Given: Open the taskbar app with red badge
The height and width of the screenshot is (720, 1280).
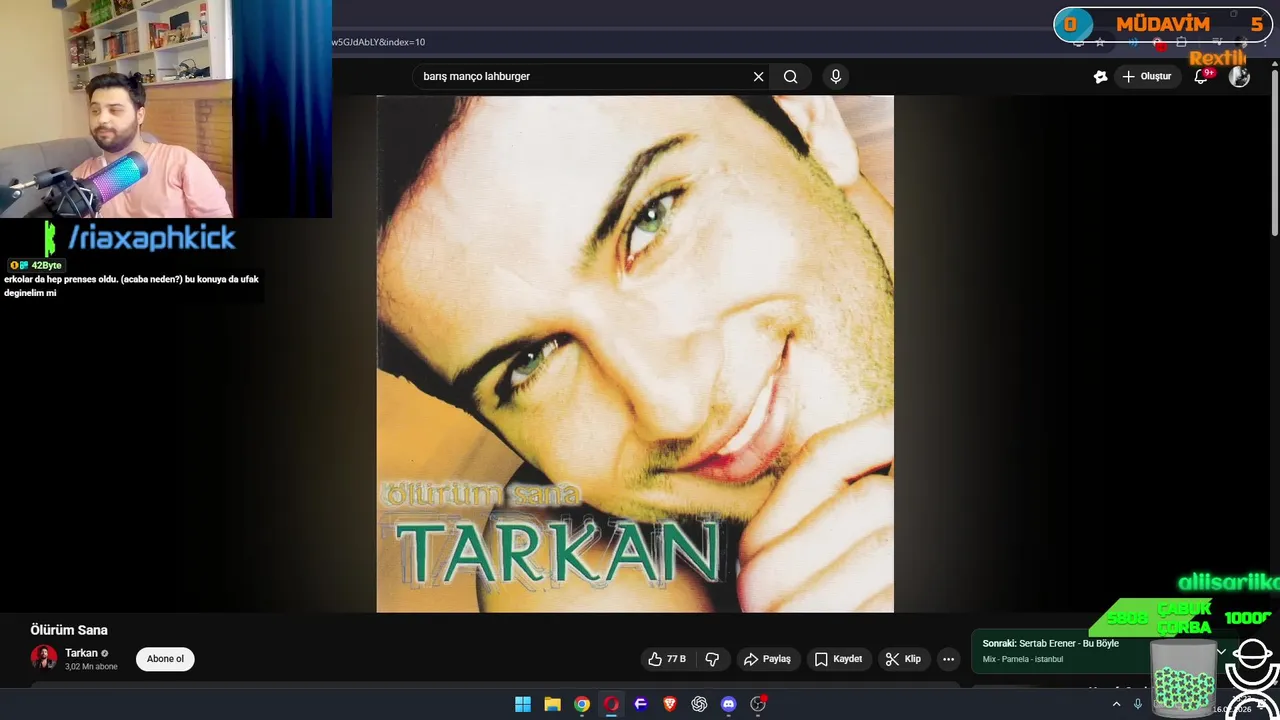Looking at the screenshot, I should (758, 704).
